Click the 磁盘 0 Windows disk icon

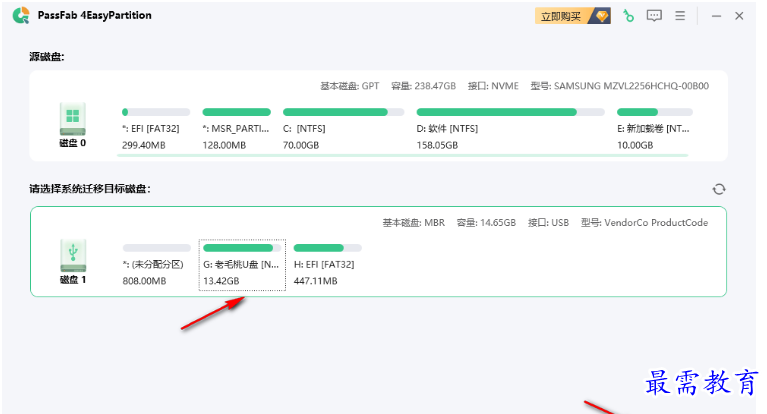tap(72, 119)
